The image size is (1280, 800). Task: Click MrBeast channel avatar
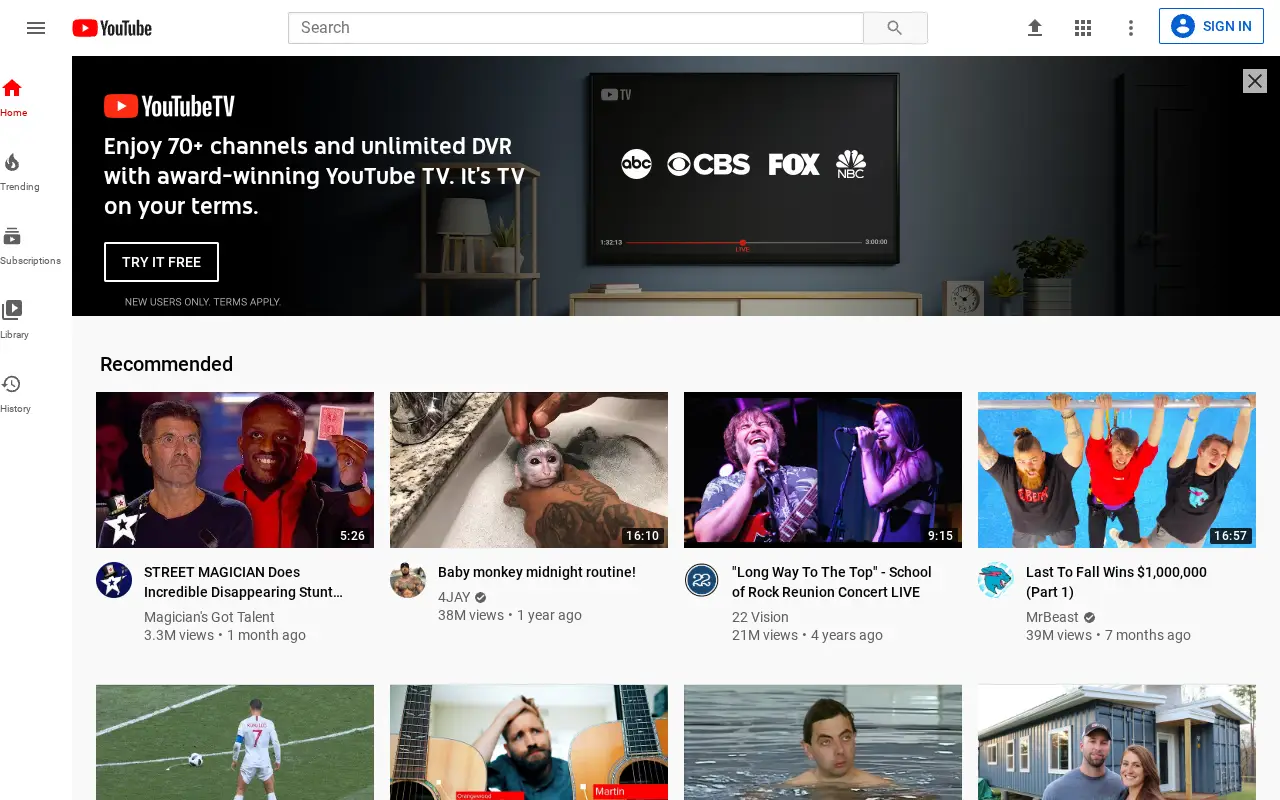point(996,580)
